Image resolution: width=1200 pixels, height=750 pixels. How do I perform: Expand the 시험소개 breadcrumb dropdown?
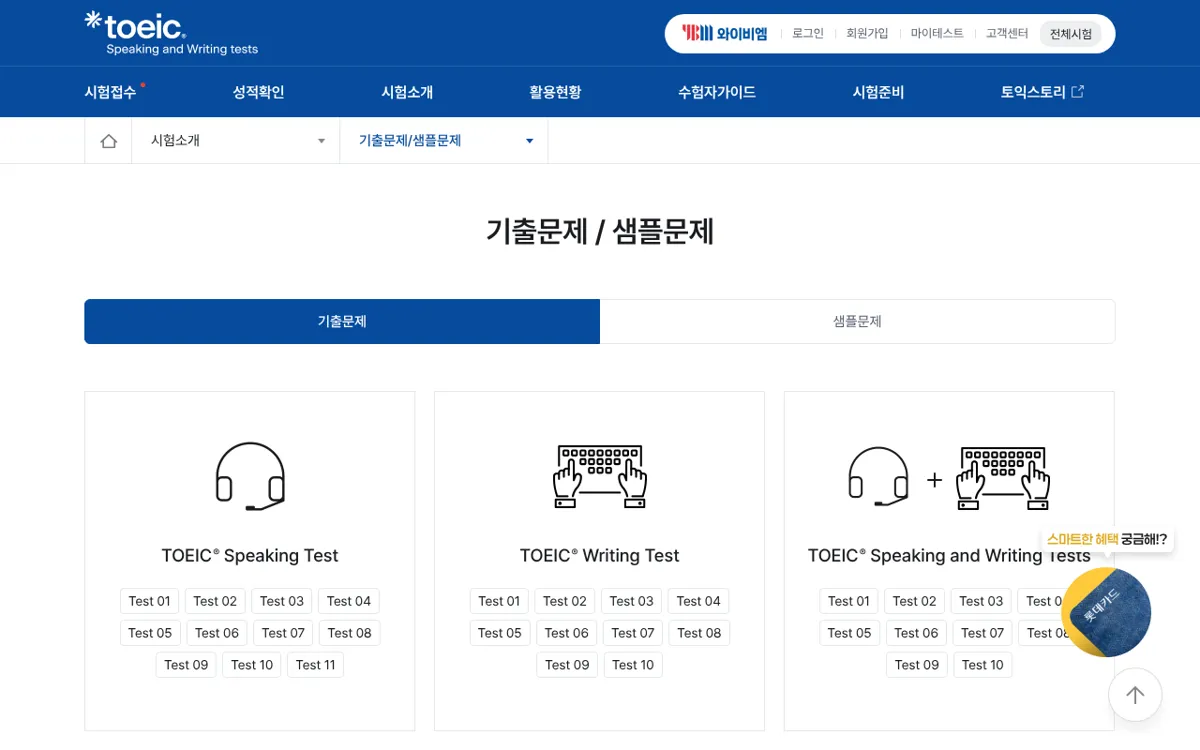(x=235, y=141)
